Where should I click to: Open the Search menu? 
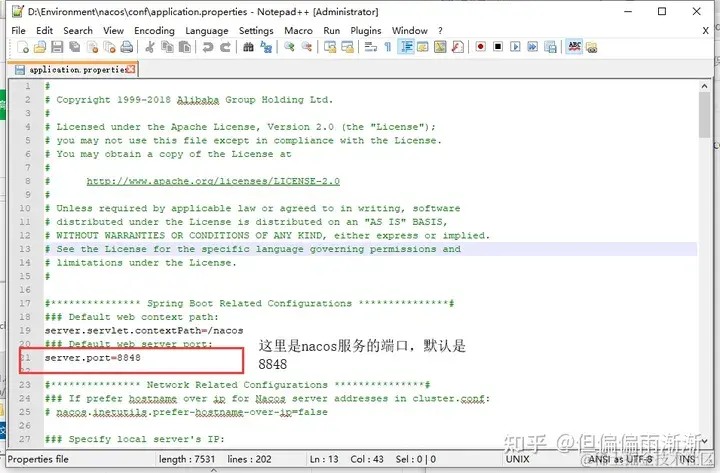[78, 30]
